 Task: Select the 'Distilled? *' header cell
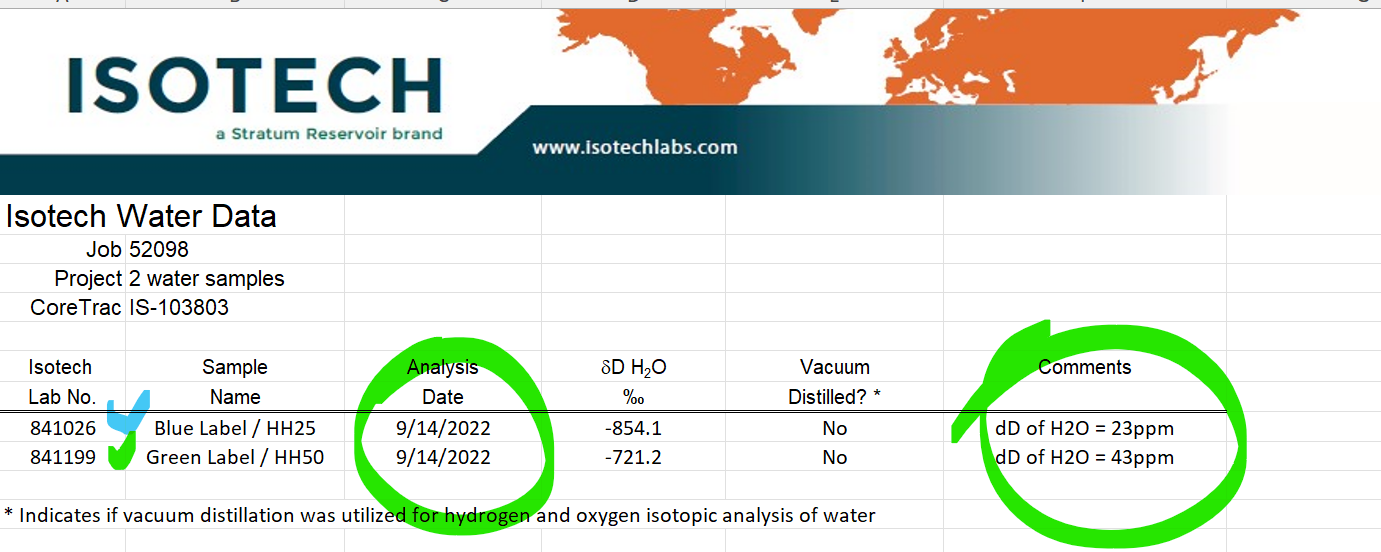[x=835, y=397]
